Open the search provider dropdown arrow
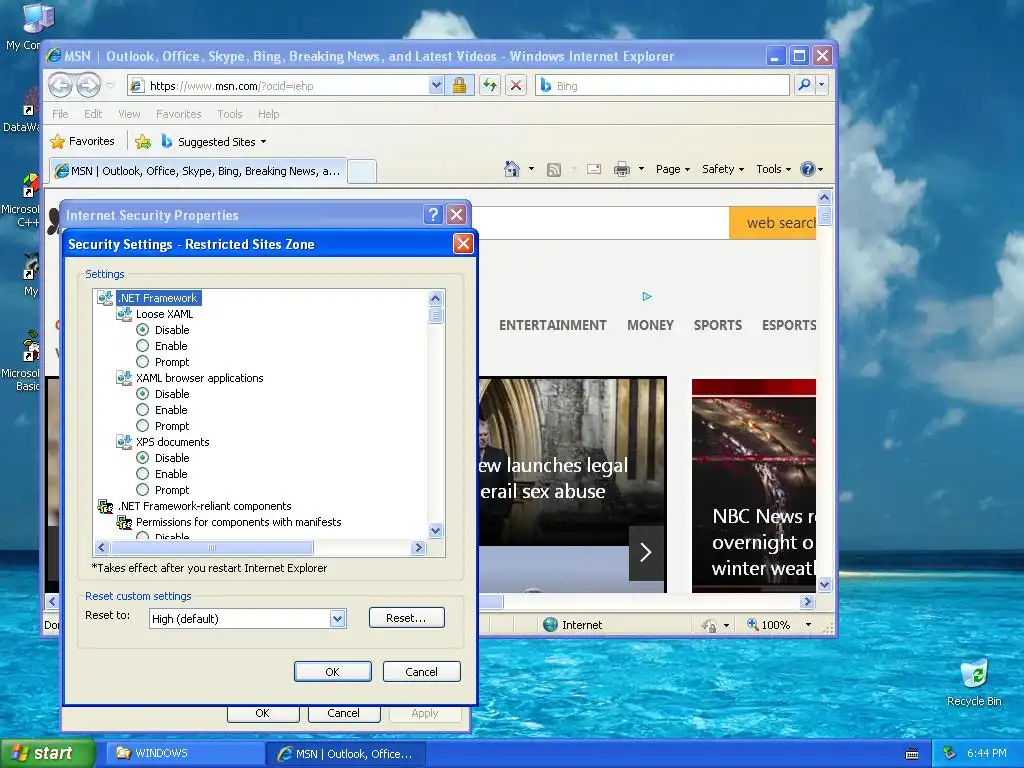 pyautogui.click(x=822, y=85)
